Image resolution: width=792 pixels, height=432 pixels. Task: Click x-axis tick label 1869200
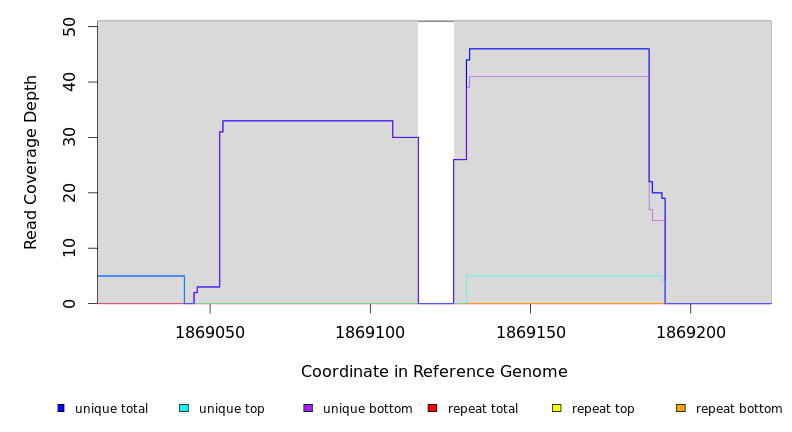pos(691,332)
